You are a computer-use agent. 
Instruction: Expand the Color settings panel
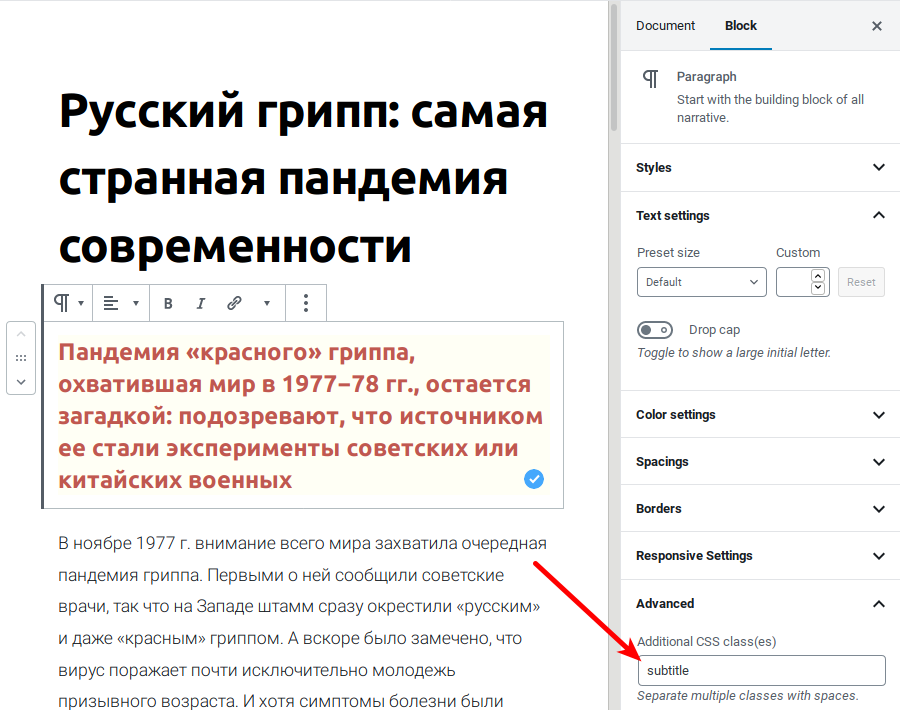[761, 414]
